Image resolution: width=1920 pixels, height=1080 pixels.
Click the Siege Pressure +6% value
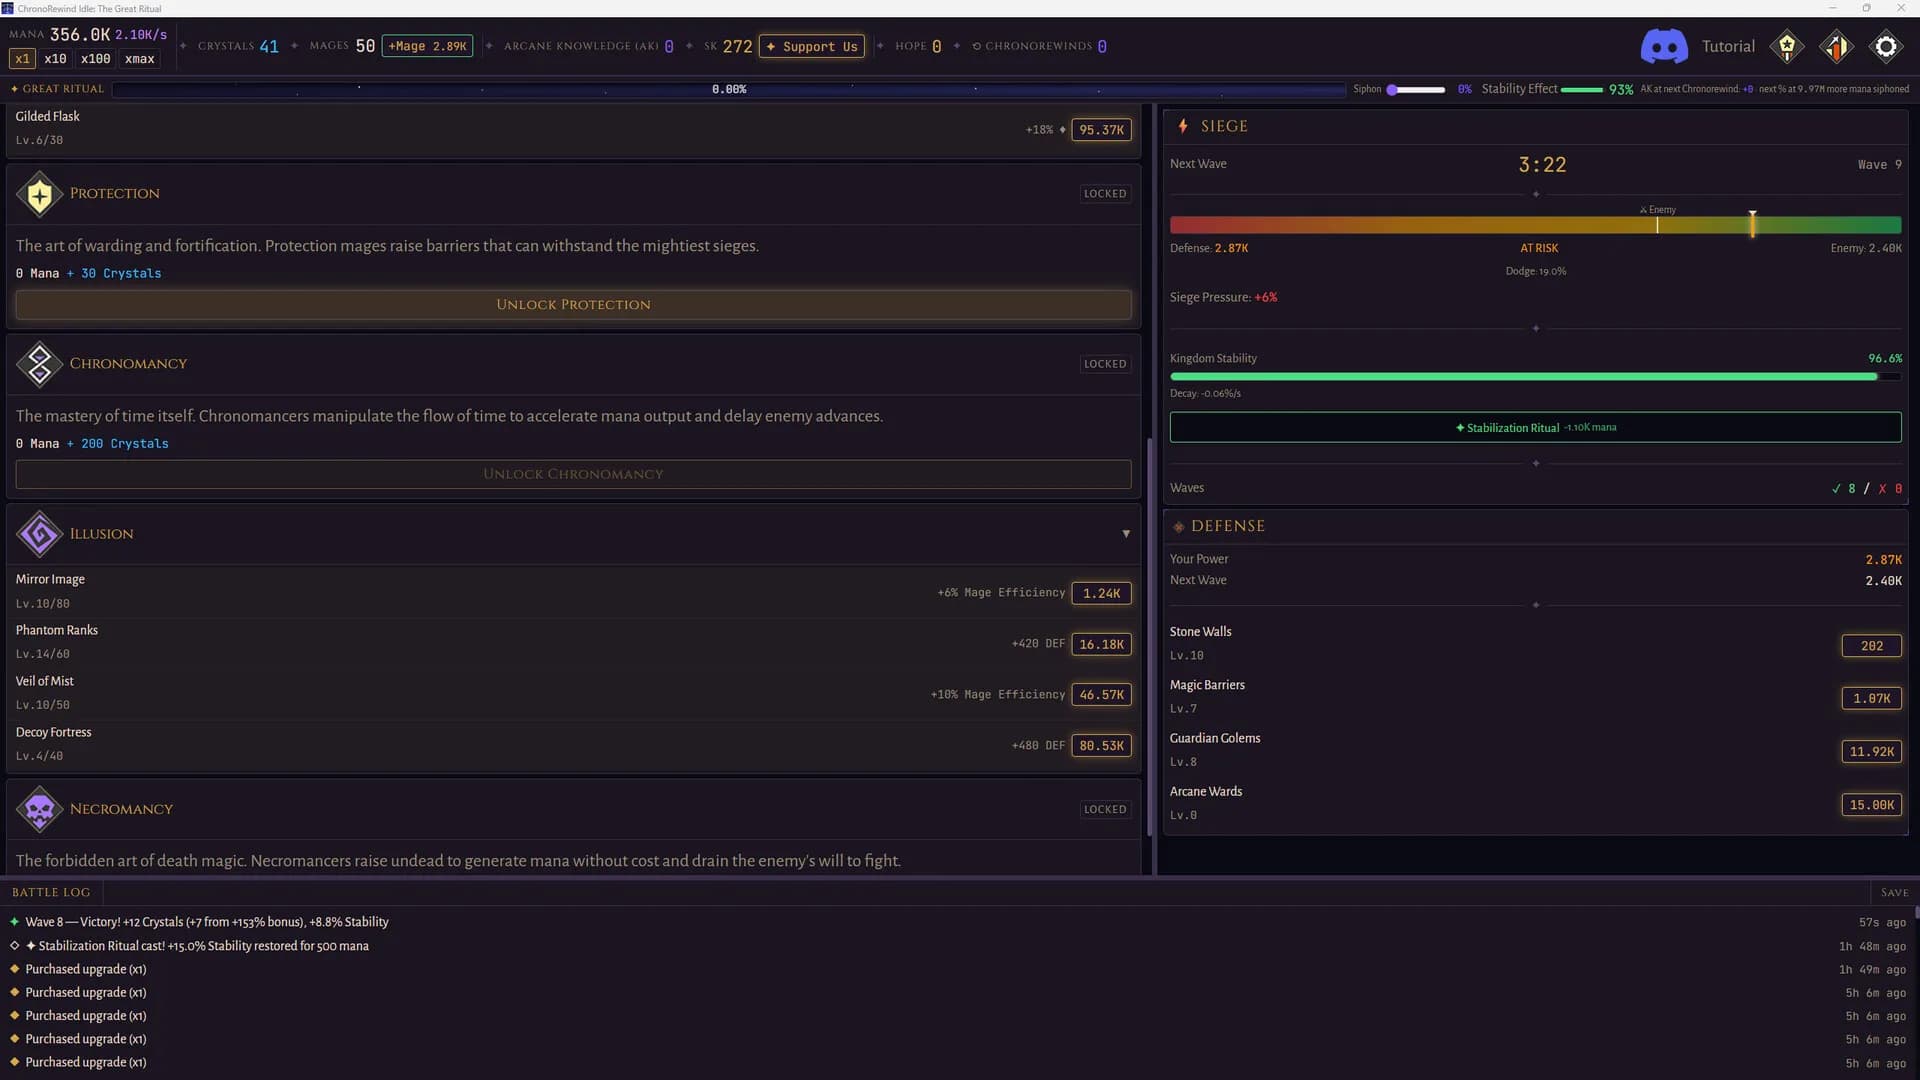pyautogui.click(x=1265, y=297)
